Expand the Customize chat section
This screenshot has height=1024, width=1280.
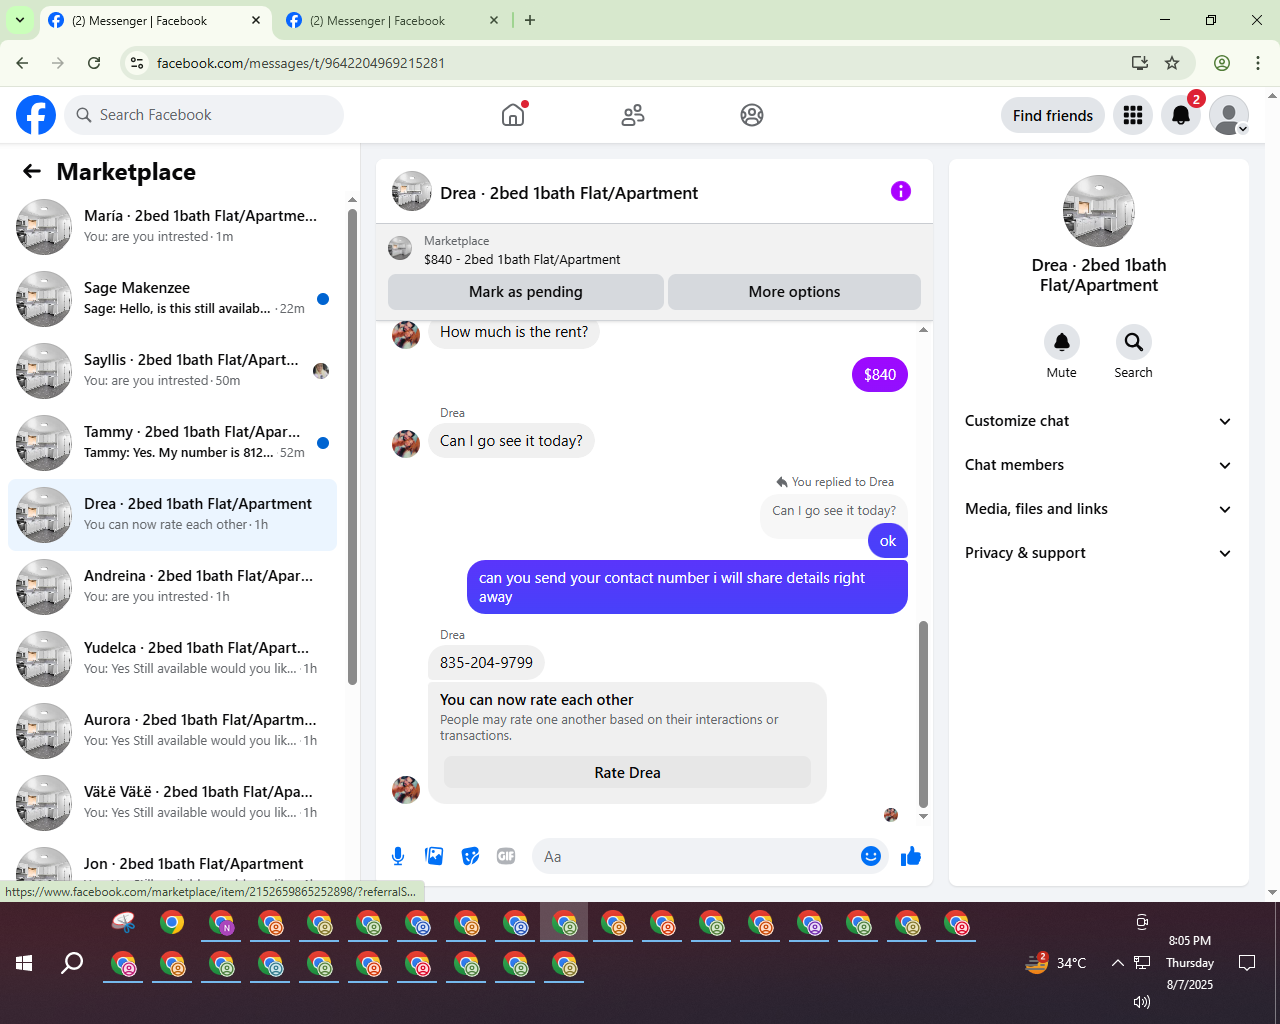(x=1099, y=421)
